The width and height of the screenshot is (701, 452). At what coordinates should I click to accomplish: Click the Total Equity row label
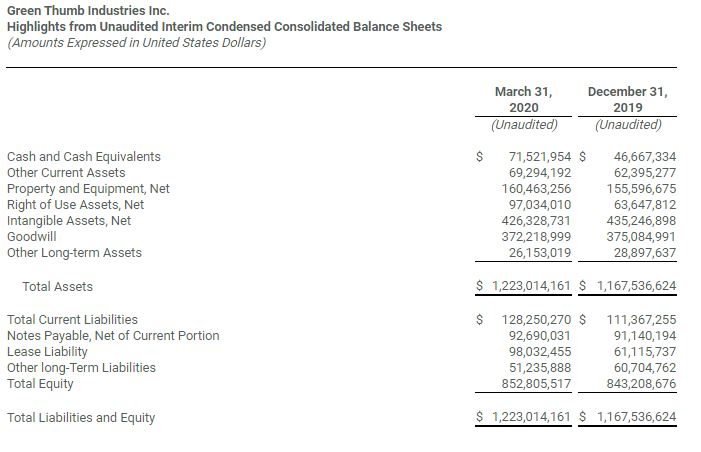(x=40, y=384)
